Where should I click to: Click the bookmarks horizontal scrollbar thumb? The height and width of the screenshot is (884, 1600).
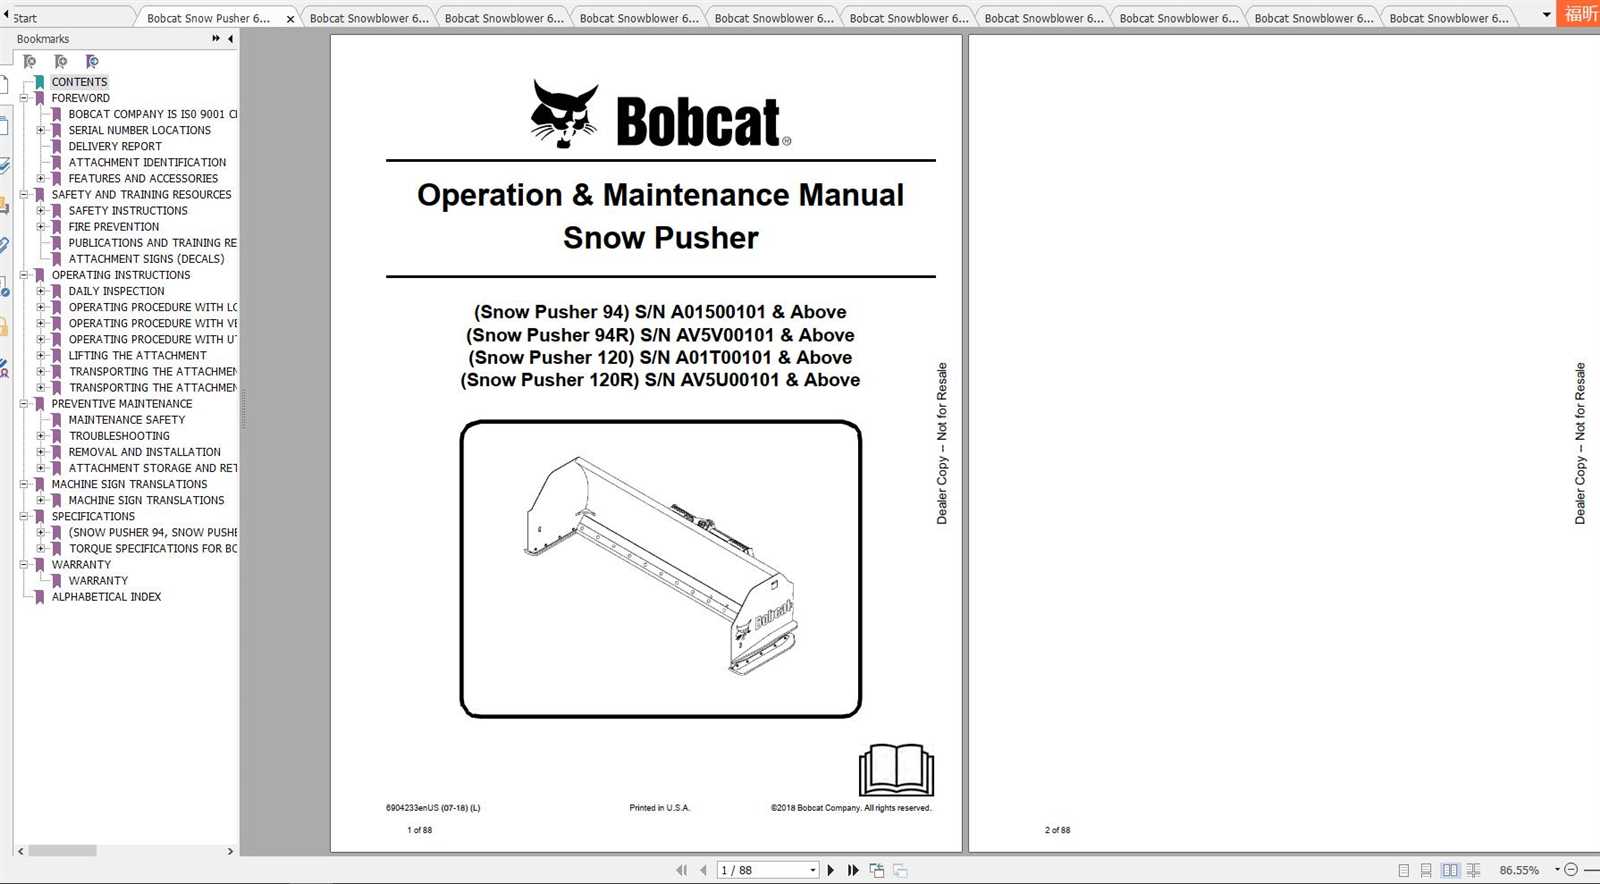click(63, 851)
